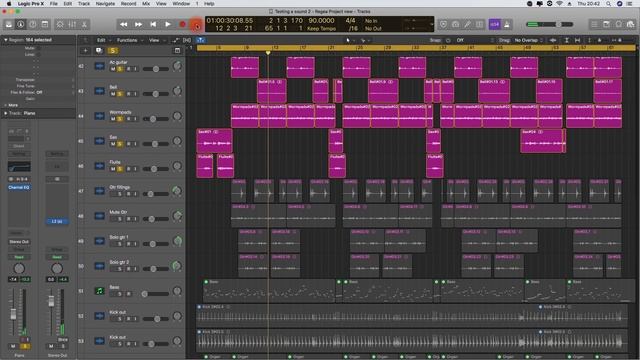Toggle input monitoring on Solo gtr 1 track
The image size is (640, 360).
135,244
